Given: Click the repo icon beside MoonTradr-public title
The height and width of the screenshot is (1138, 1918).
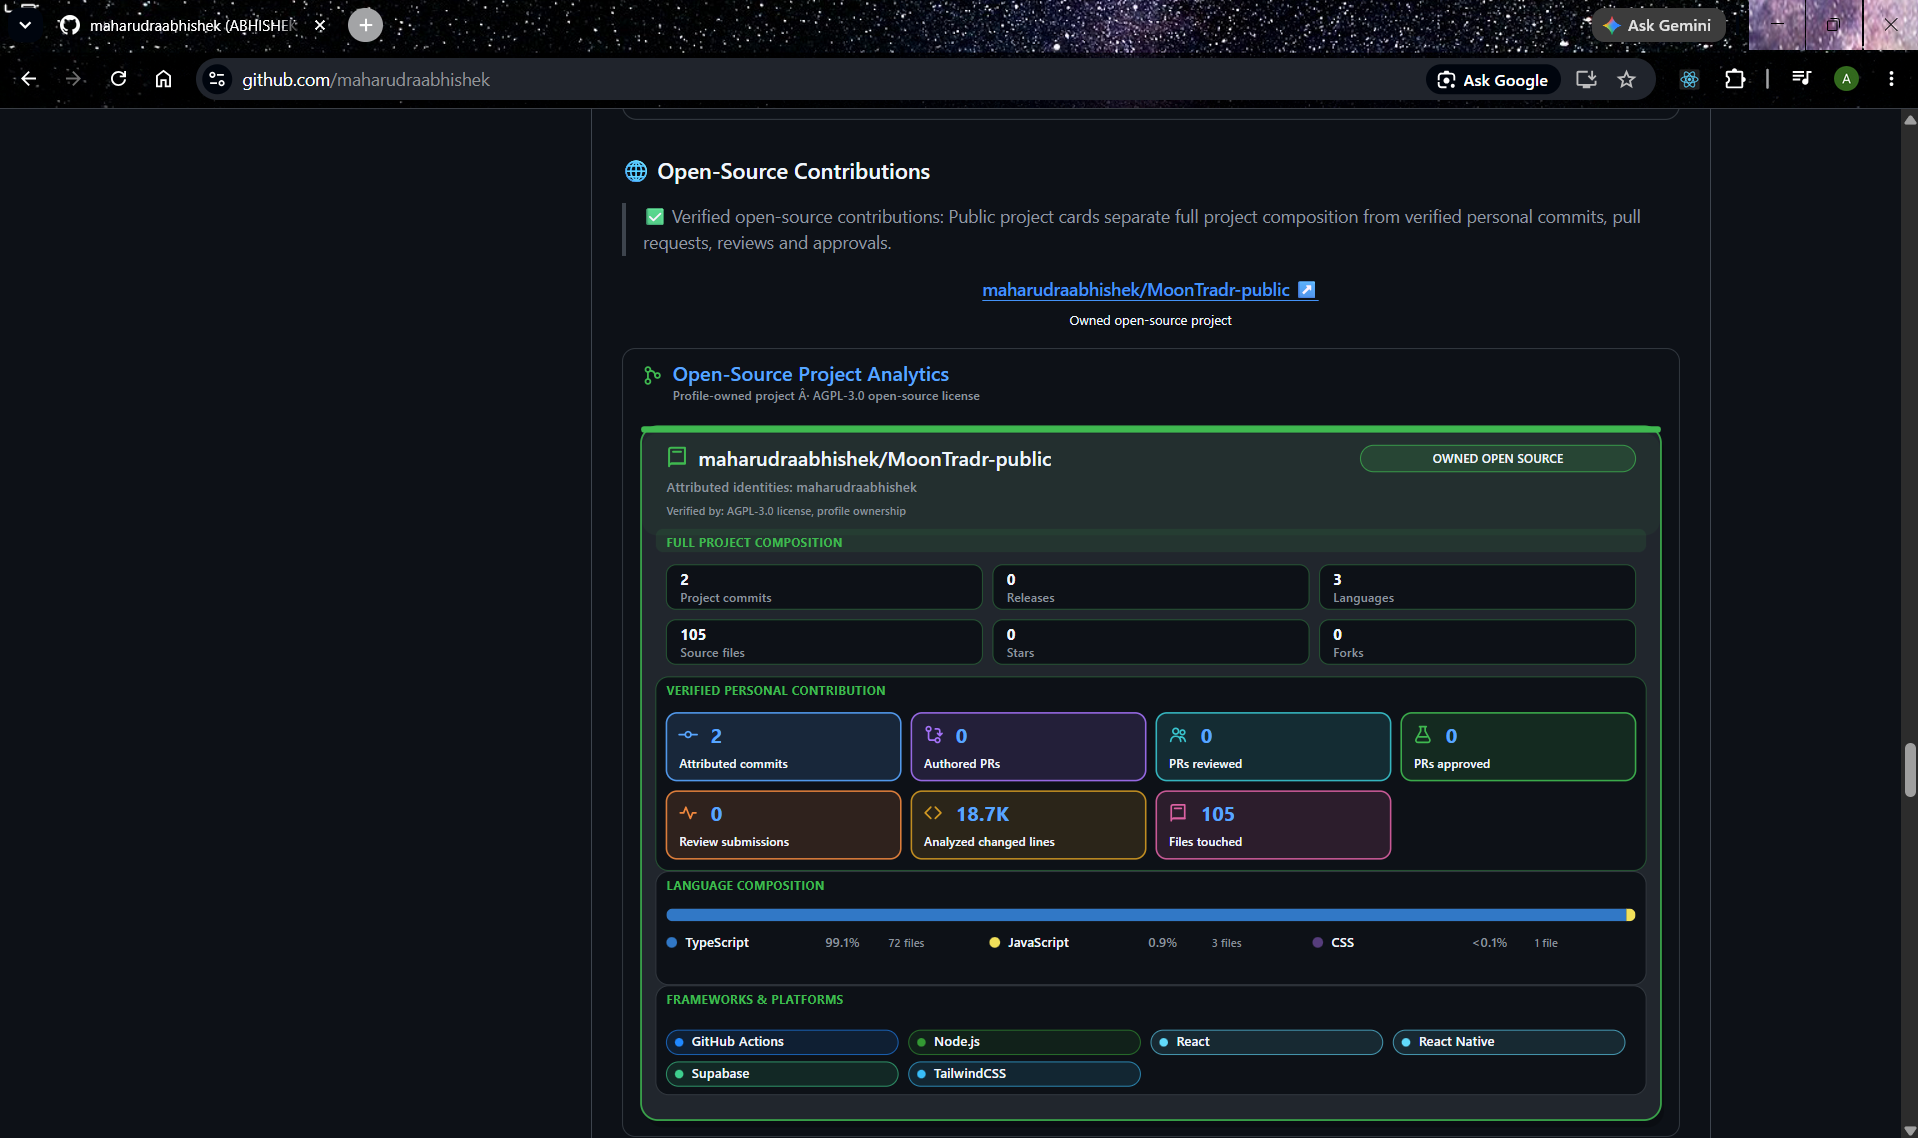Looking at the screenshot, I should 677,458.
